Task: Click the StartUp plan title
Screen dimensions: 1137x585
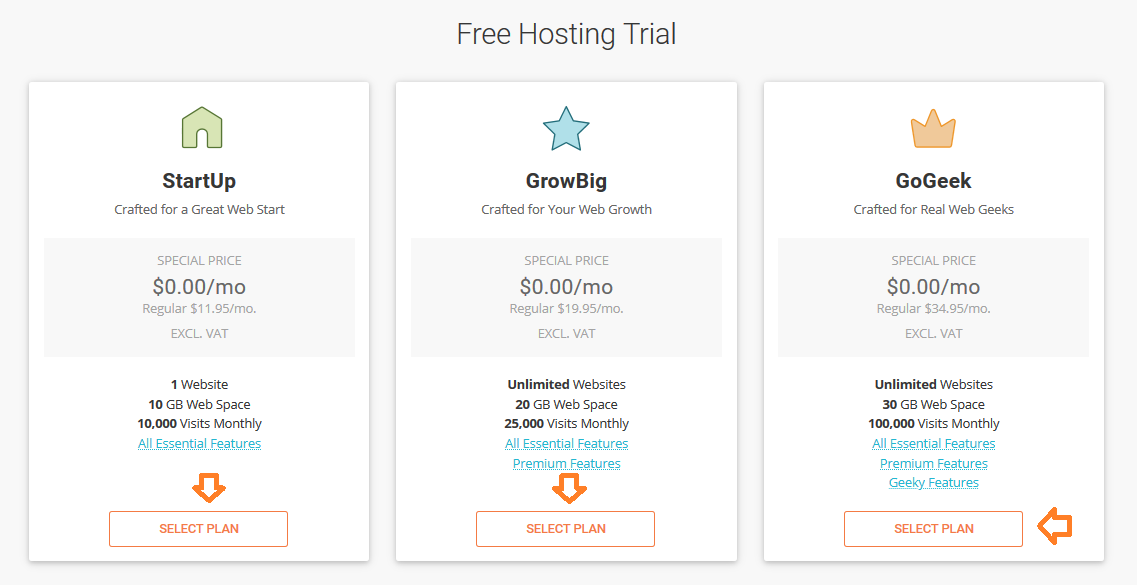Action: click(199, 181)
